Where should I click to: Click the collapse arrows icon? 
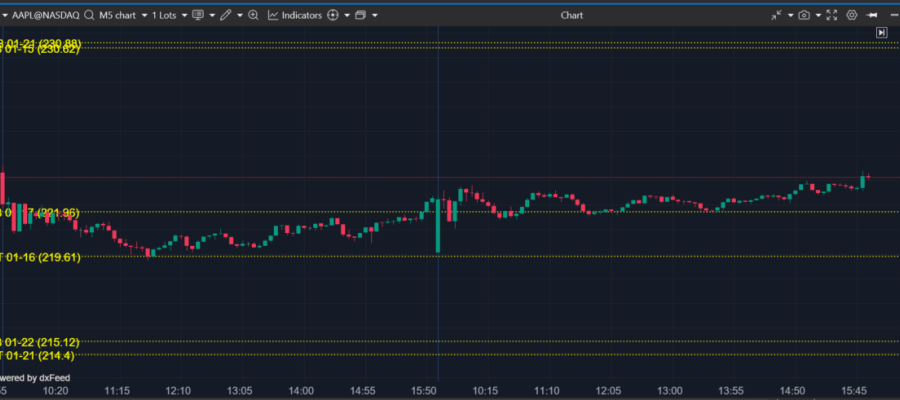(777, 15)
